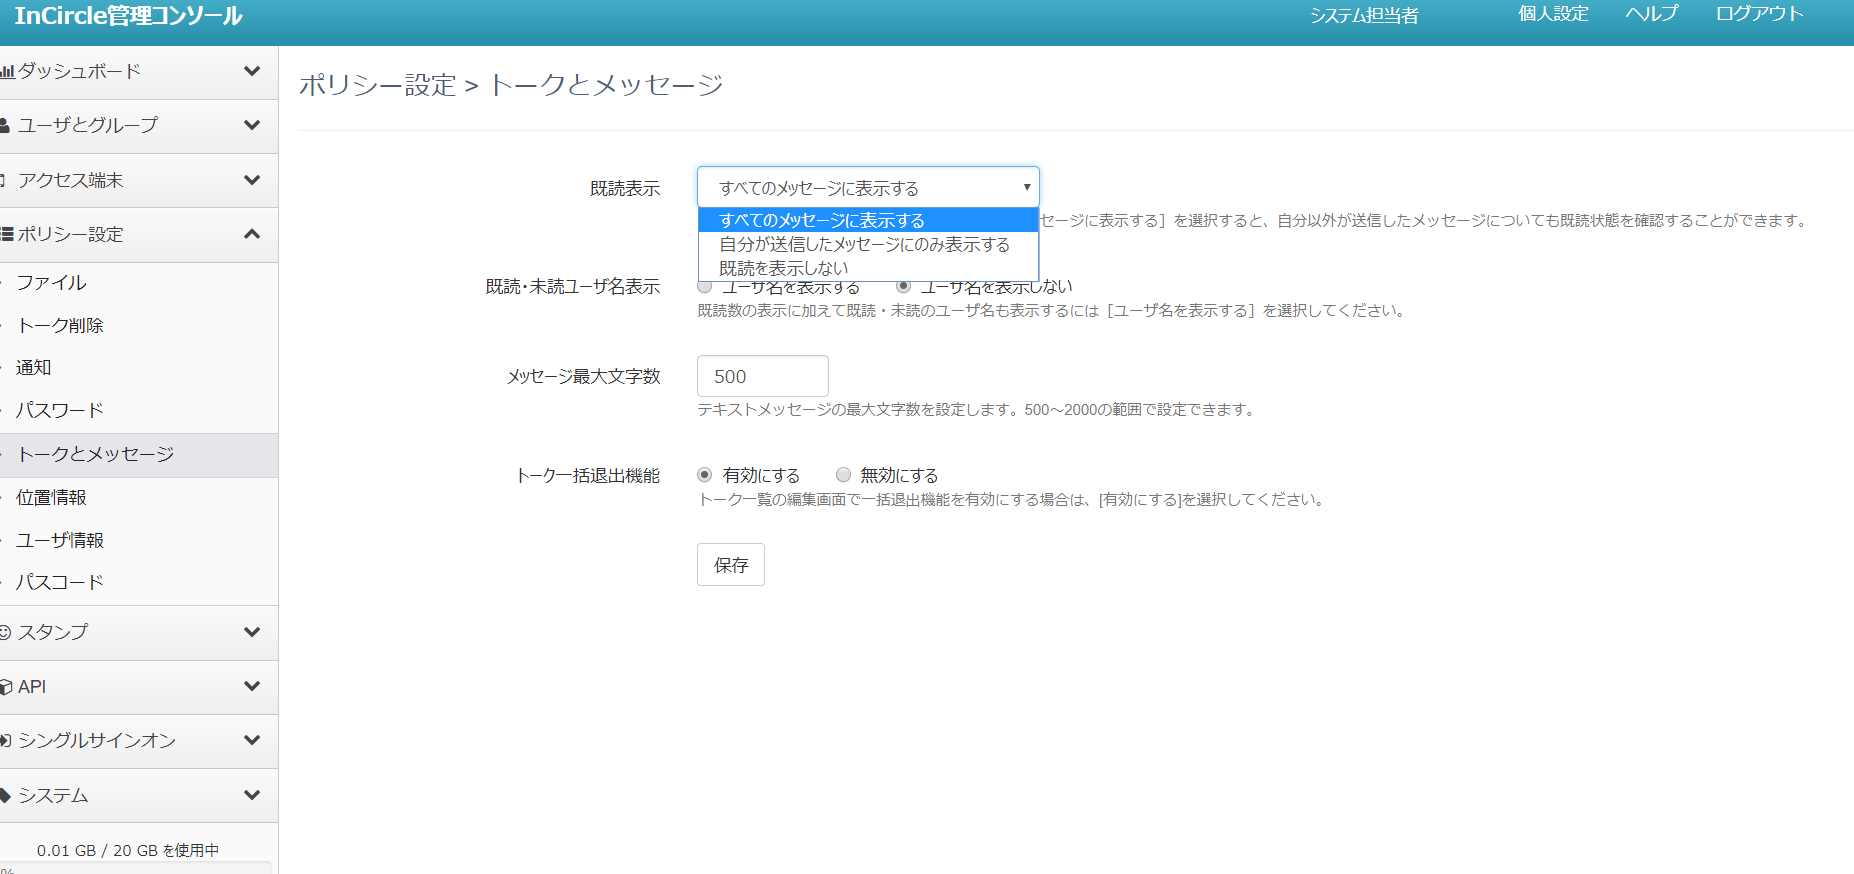Click the Single Sign-On icon
This screenshot has height=874, width=1854.
click(x=6, y=741)
